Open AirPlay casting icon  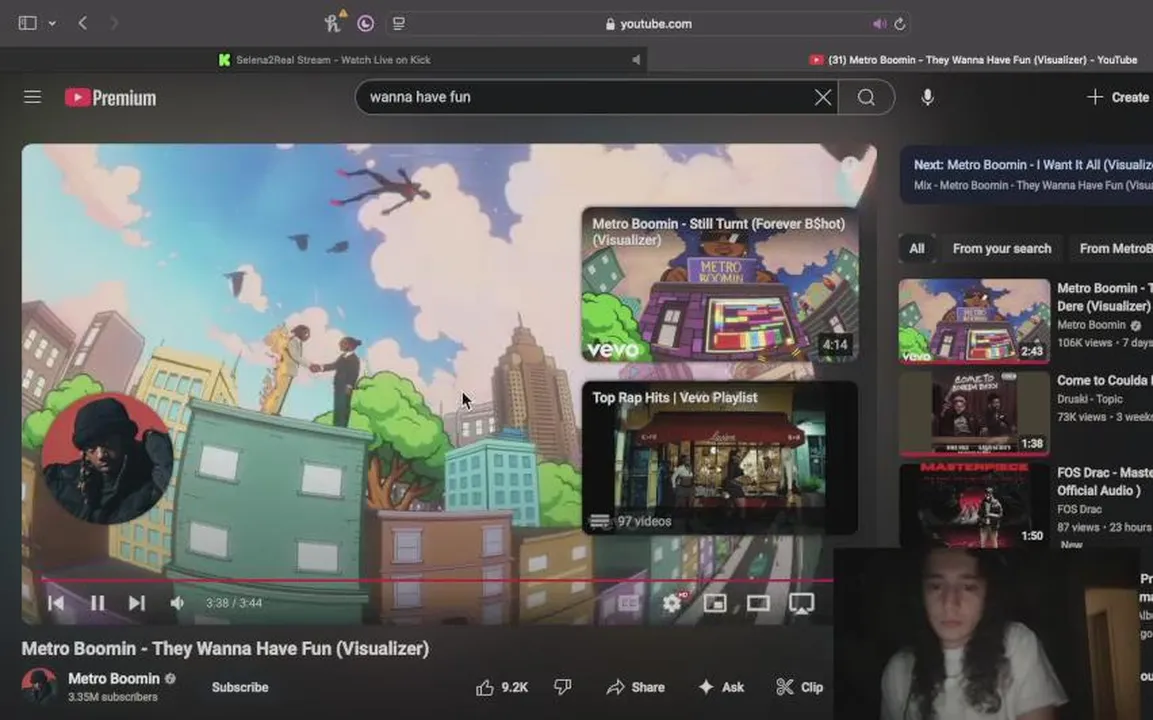coord(802,603)
